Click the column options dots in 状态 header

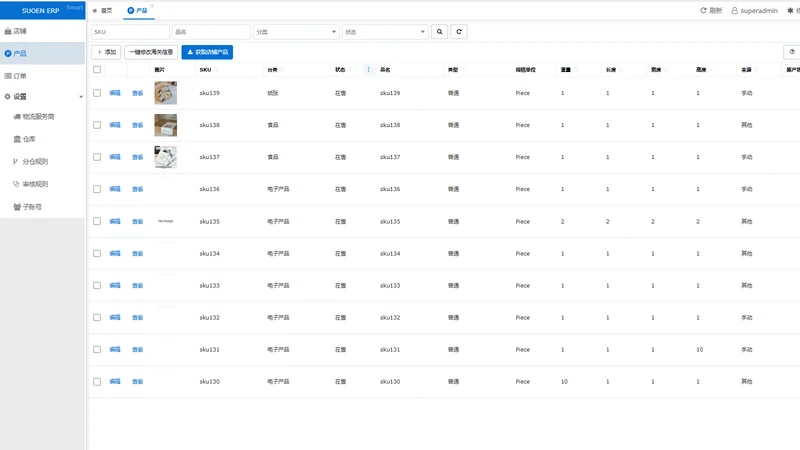368,69
